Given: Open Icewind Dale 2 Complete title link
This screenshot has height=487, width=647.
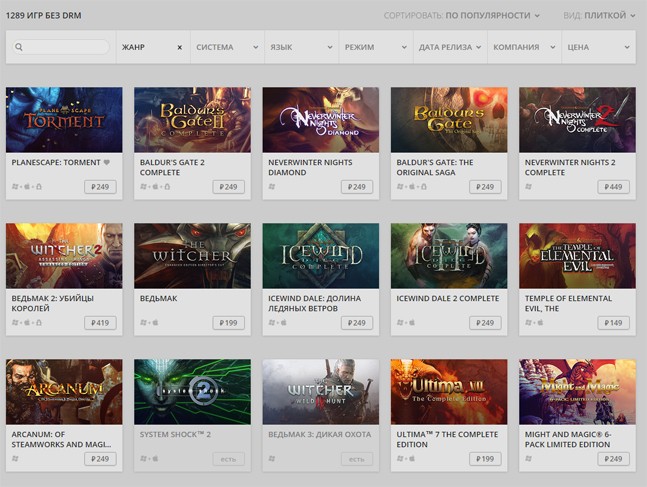Looking at the screenshot, I should tap(448, 298).
